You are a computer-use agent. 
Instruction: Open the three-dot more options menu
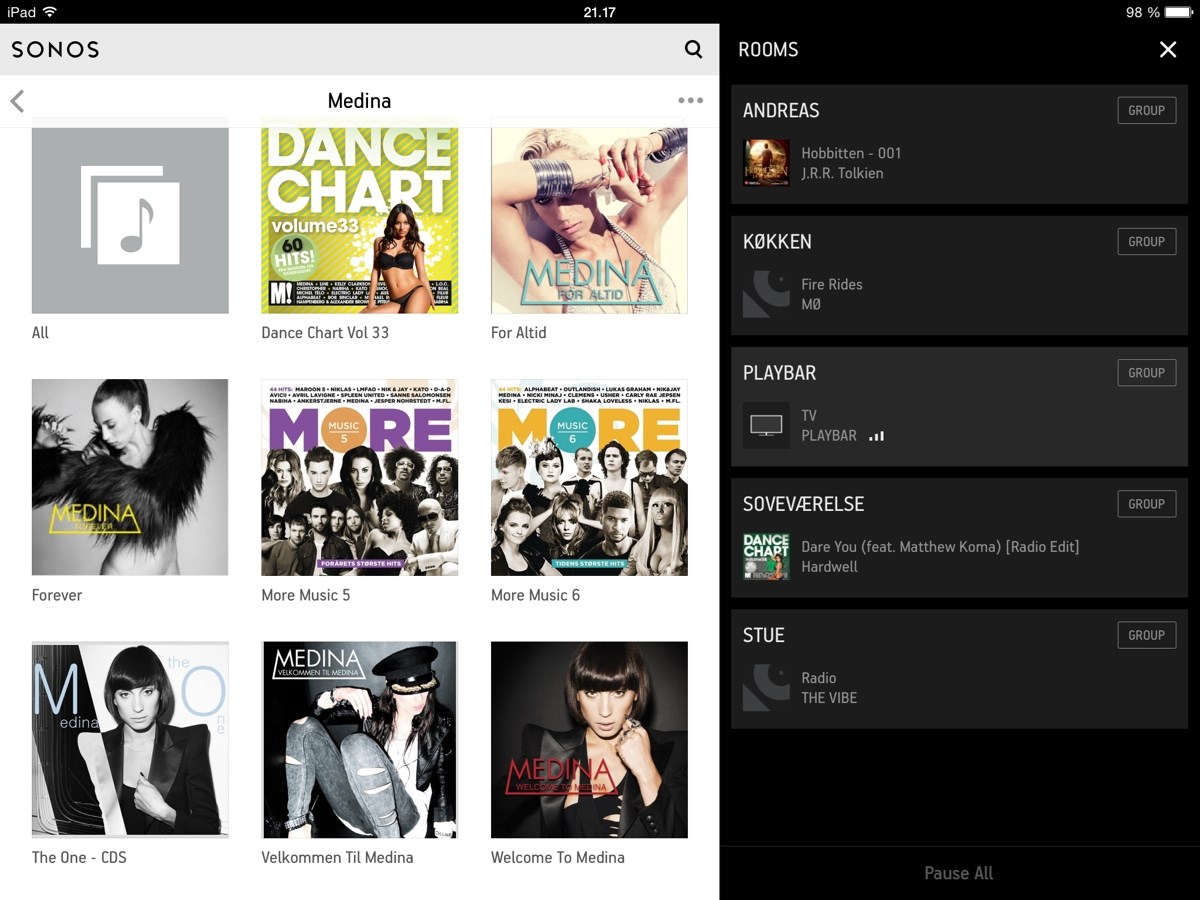[x=690, y=100]
